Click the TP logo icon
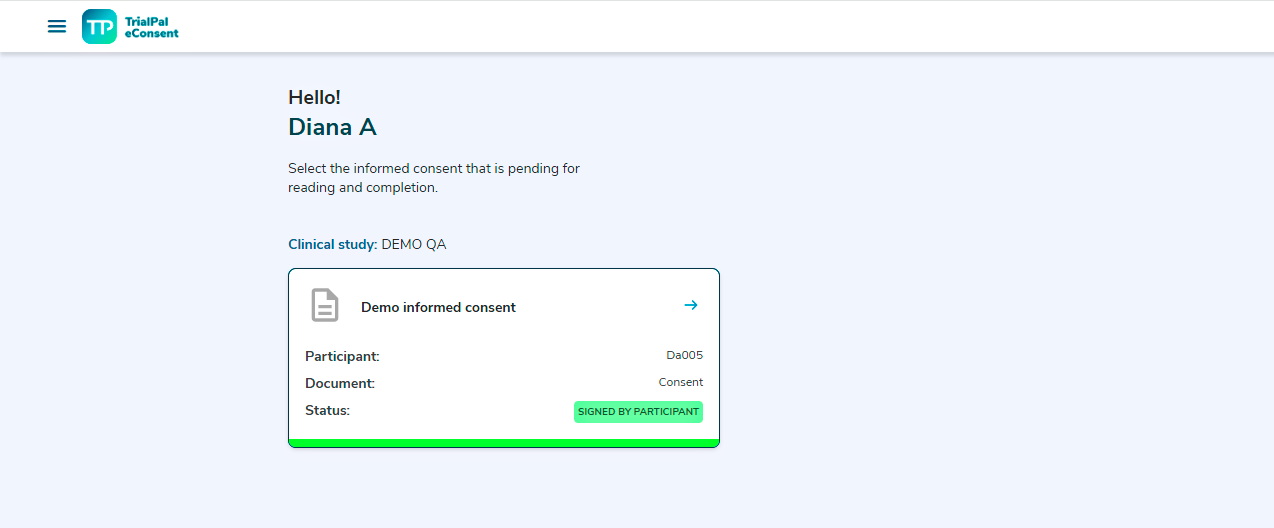1274x528 pixels. (x=99, y=26)
